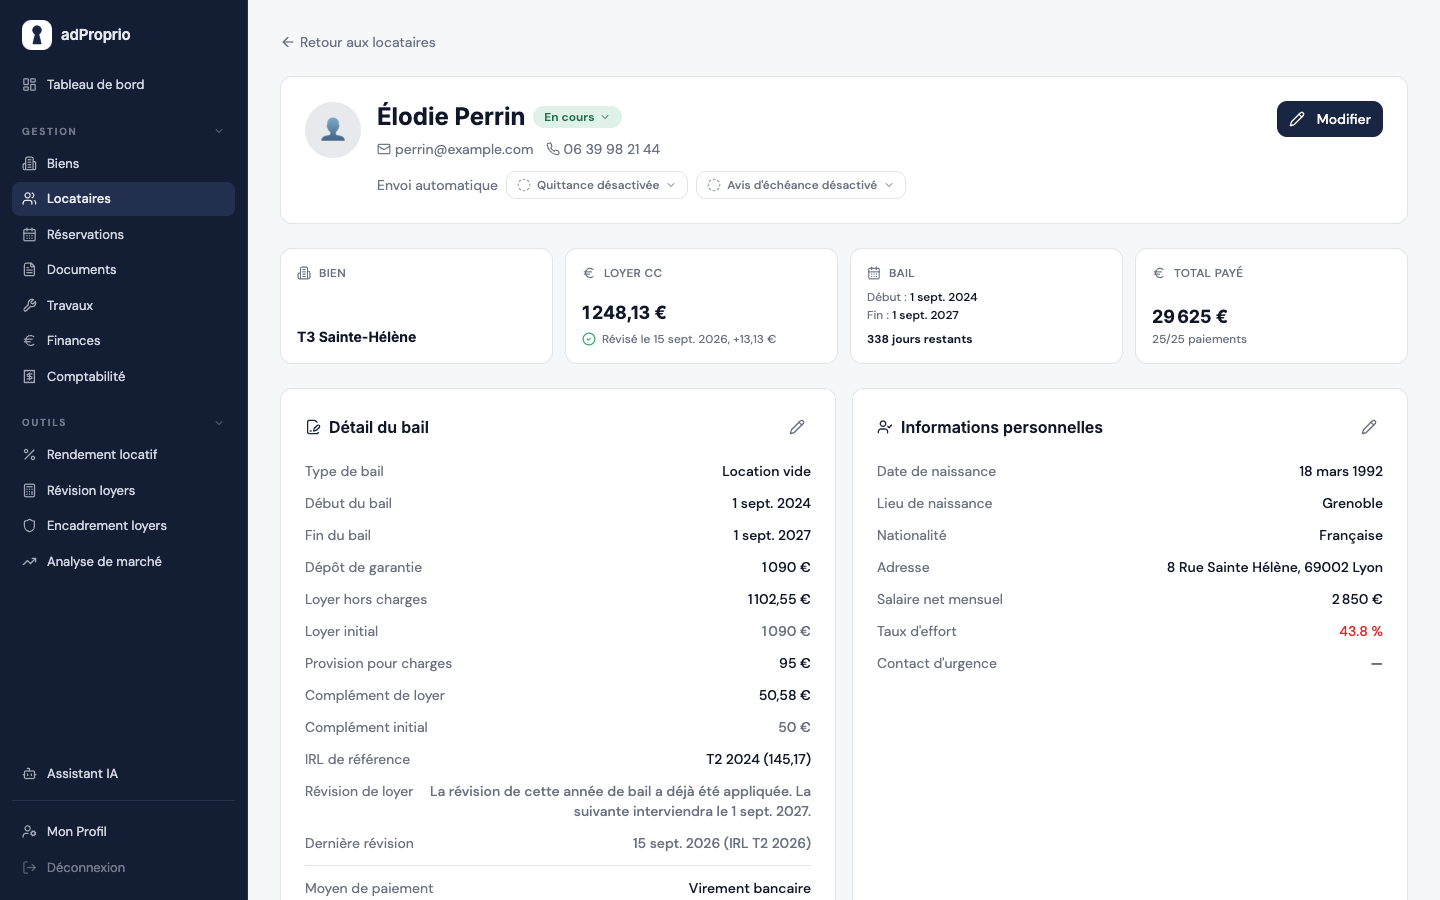Open Tableau de bord in the sidebar

[x=123, y=84]
